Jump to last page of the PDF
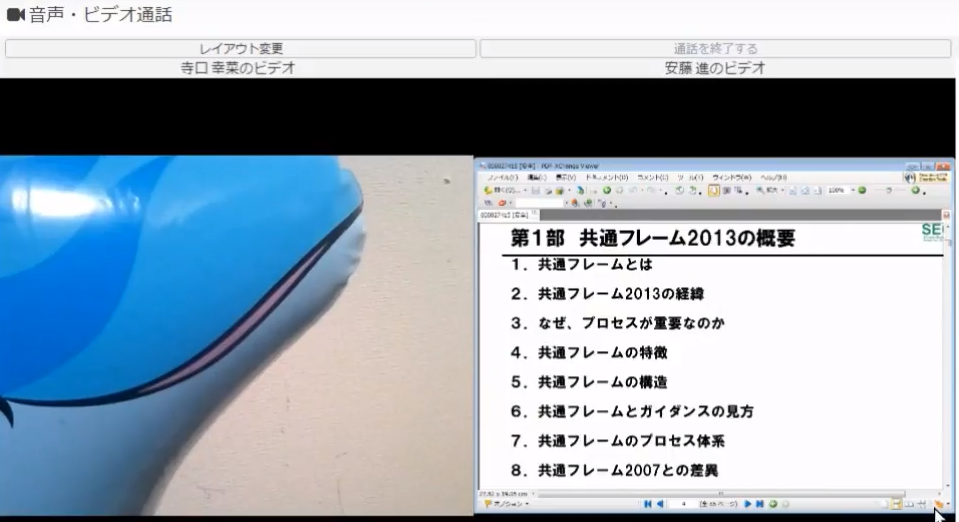The height and width of the screenshot is (522, 959). pos(759,504)
